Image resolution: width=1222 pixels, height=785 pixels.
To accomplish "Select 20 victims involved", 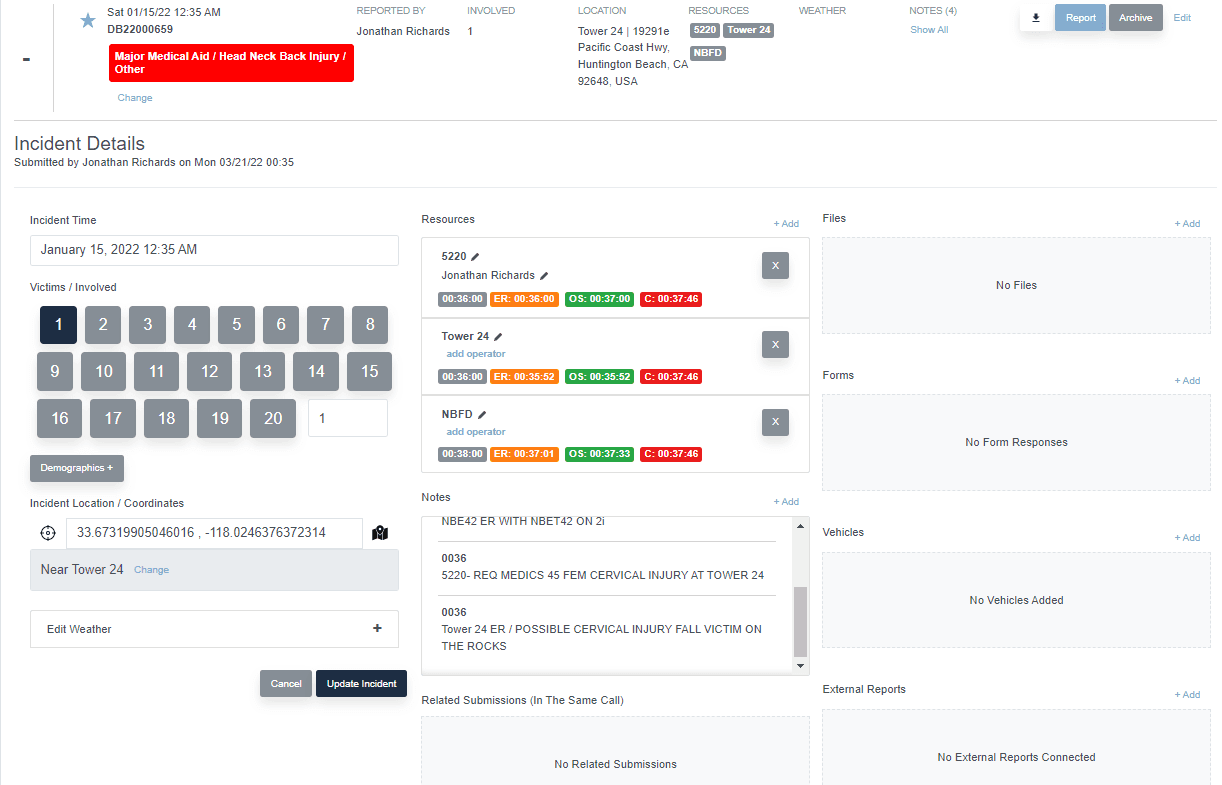I will pos(273,419).
